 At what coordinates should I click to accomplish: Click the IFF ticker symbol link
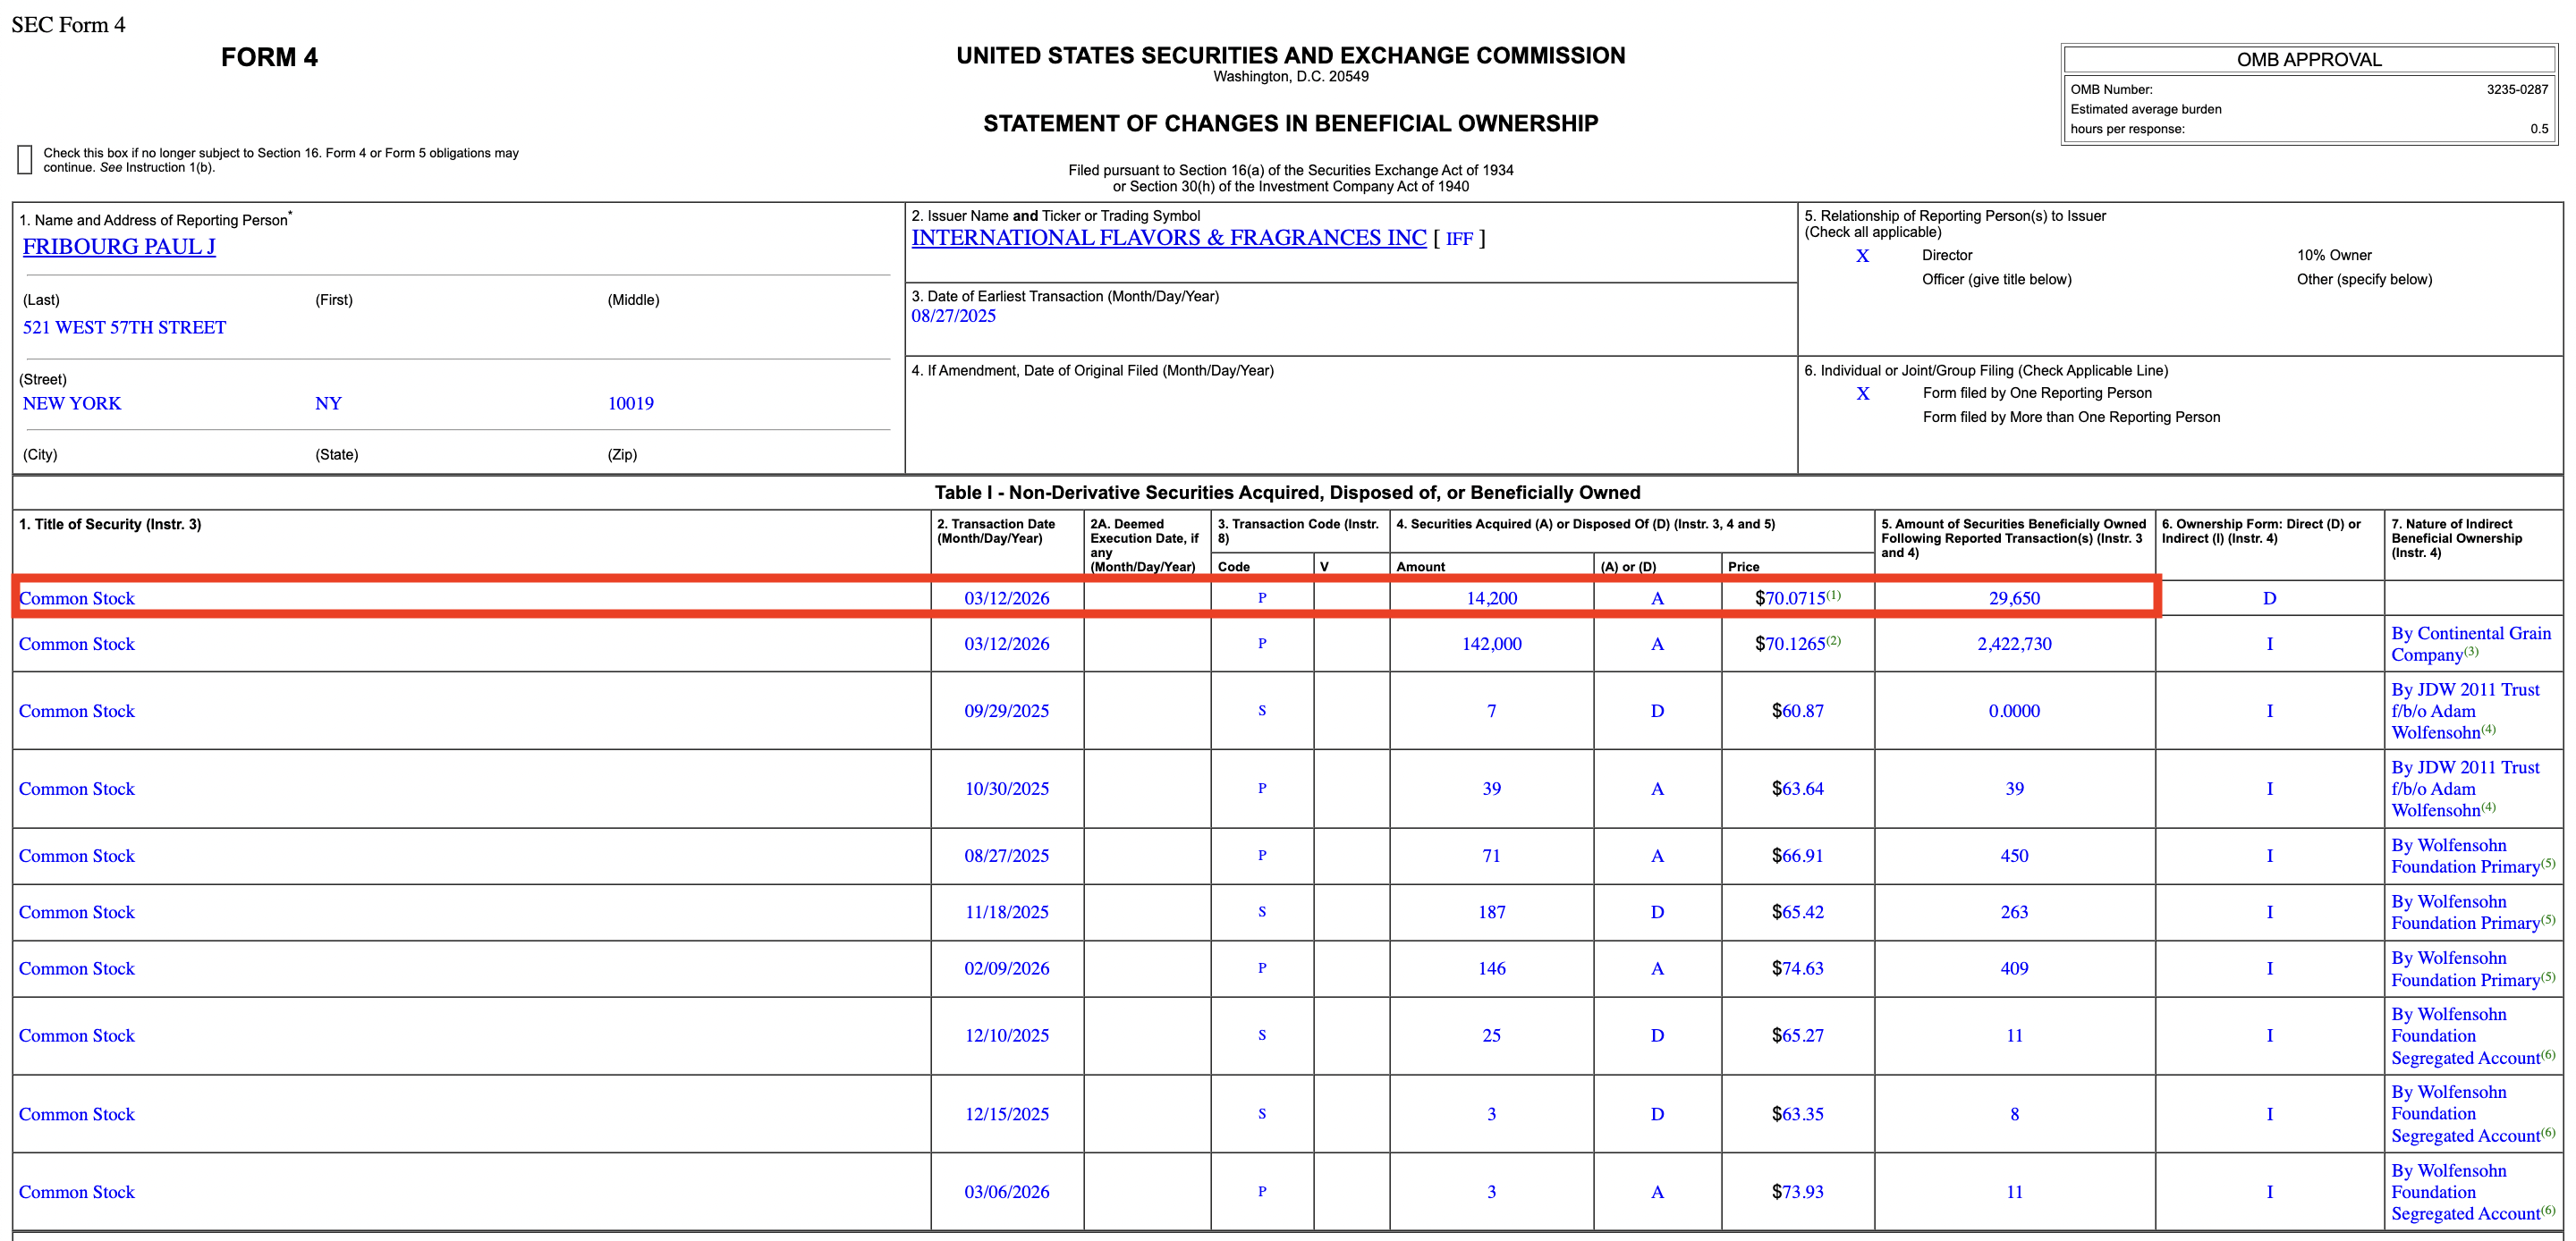1459,239
